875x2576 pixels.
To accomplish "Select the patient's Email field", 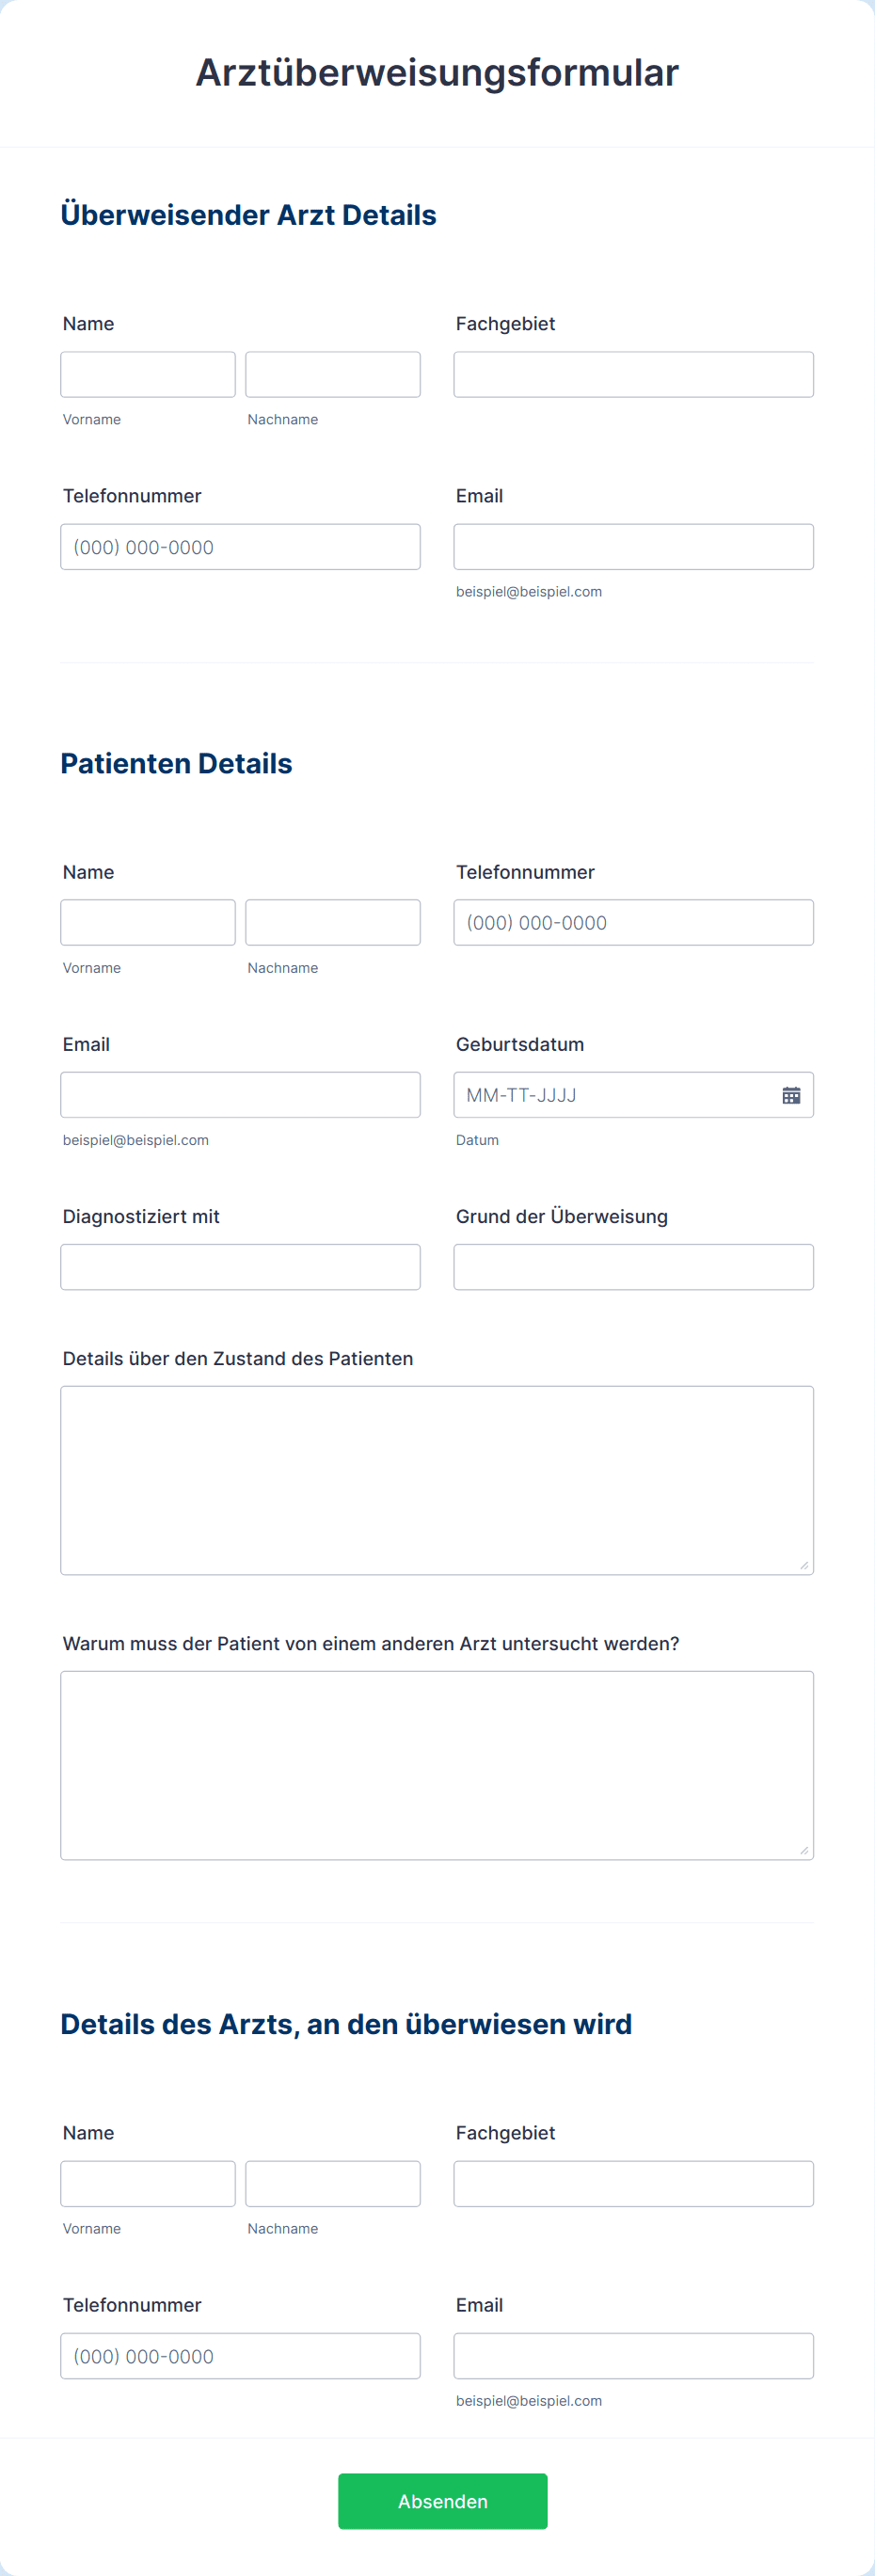I will pyautogui.click(x=240, y=1095).
